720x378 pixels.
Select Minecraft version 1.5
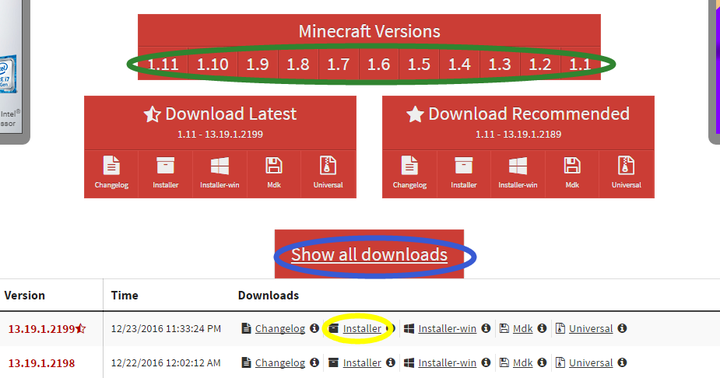tap(419, 64)
